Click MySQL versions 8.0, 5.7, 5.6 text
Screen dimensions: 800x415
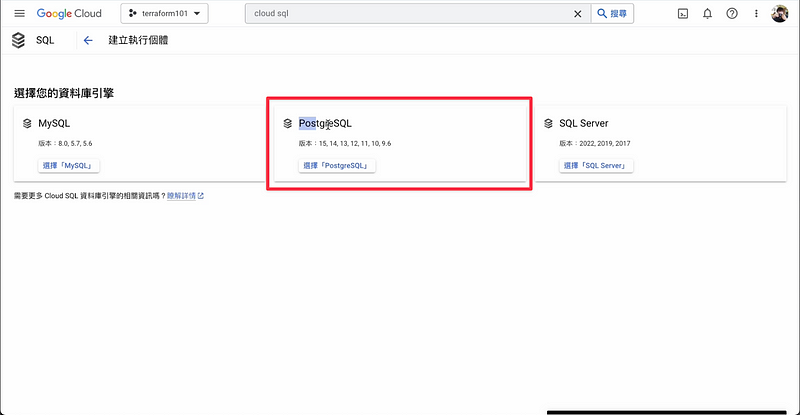pyautogui.click(x=65, y=143)
